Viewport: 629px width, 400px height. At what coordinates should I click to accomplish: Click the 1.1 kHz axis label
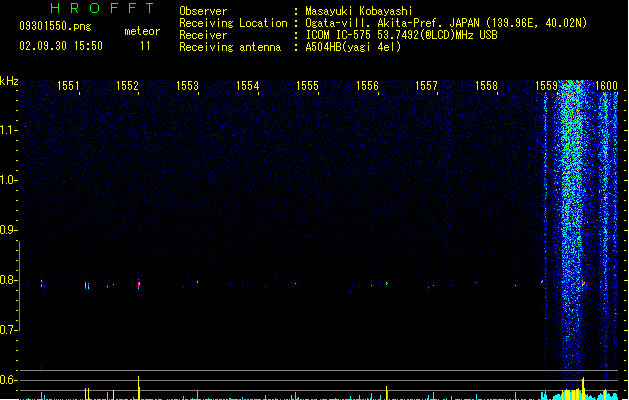[x=9, y=130]
